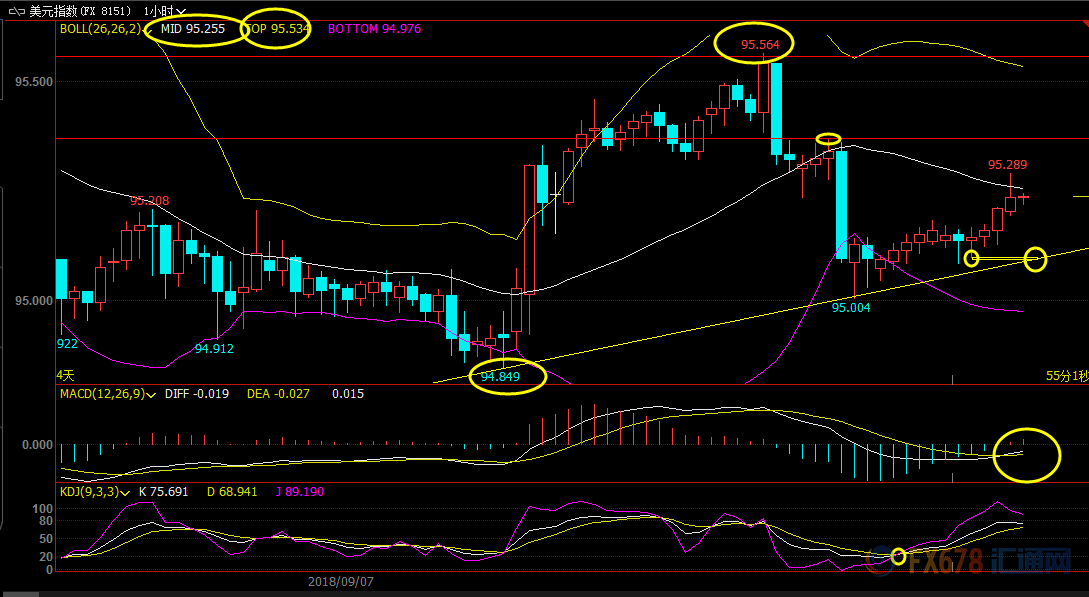Click the 80 KDJ axis label
This screenshot has width=1089, height=597.
coord(46,521)
